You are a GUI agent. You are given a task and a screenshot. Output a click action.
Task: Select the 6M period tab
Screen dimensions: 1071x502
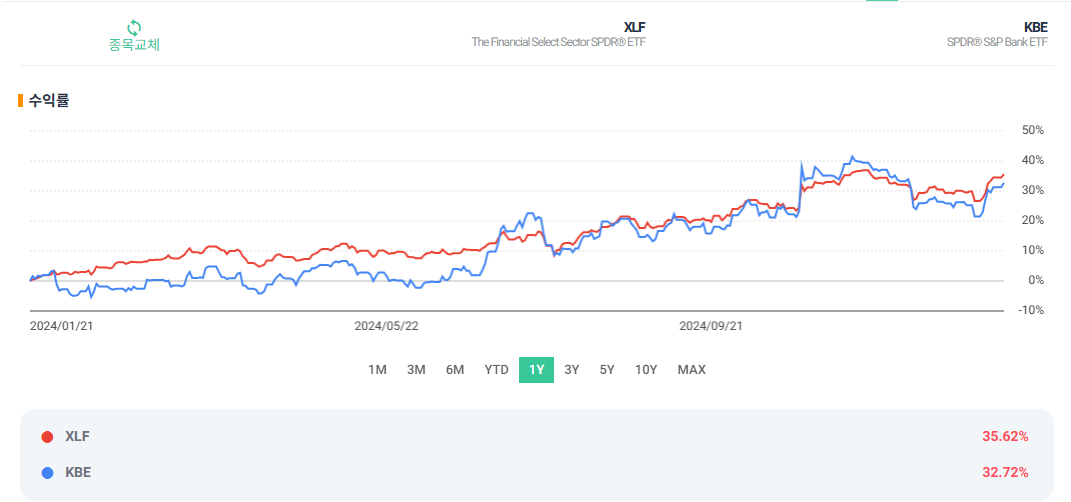click(455, 370)
